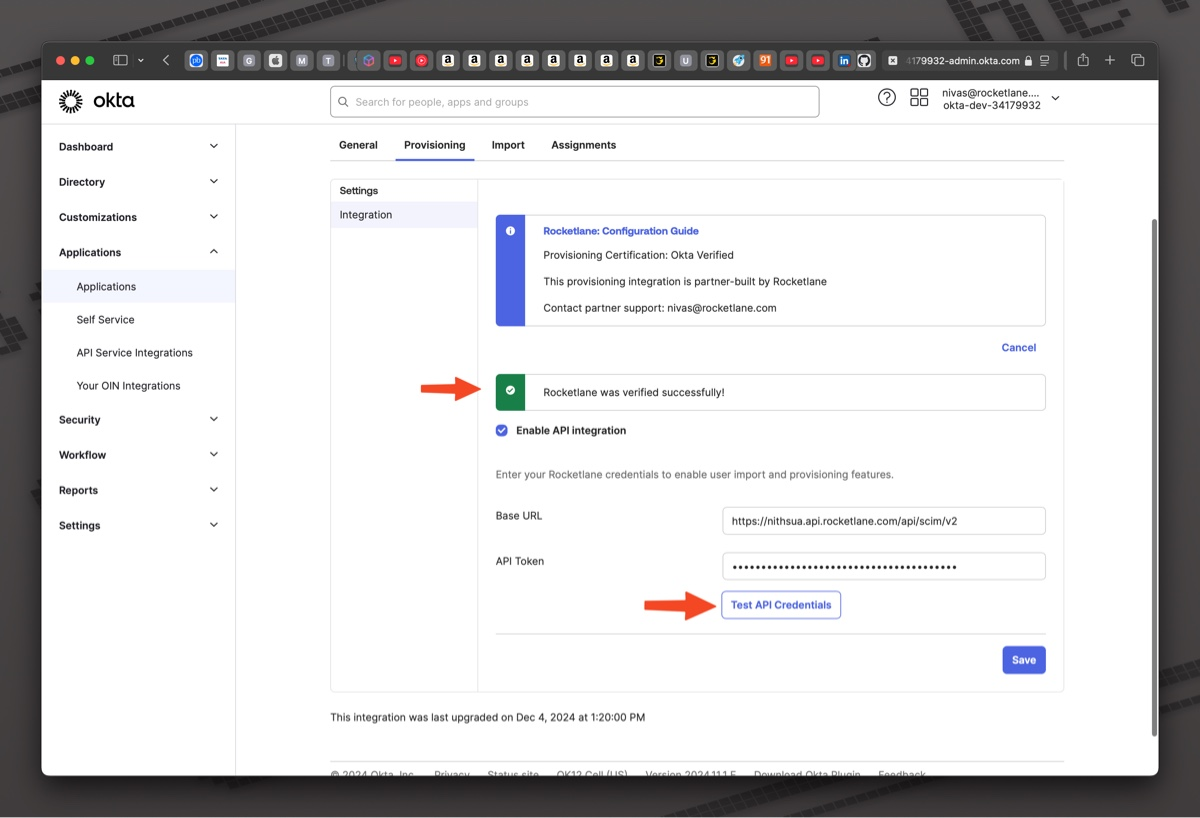
Task: Uncheck Enable API integration checkbox
Action: point(502,431)
